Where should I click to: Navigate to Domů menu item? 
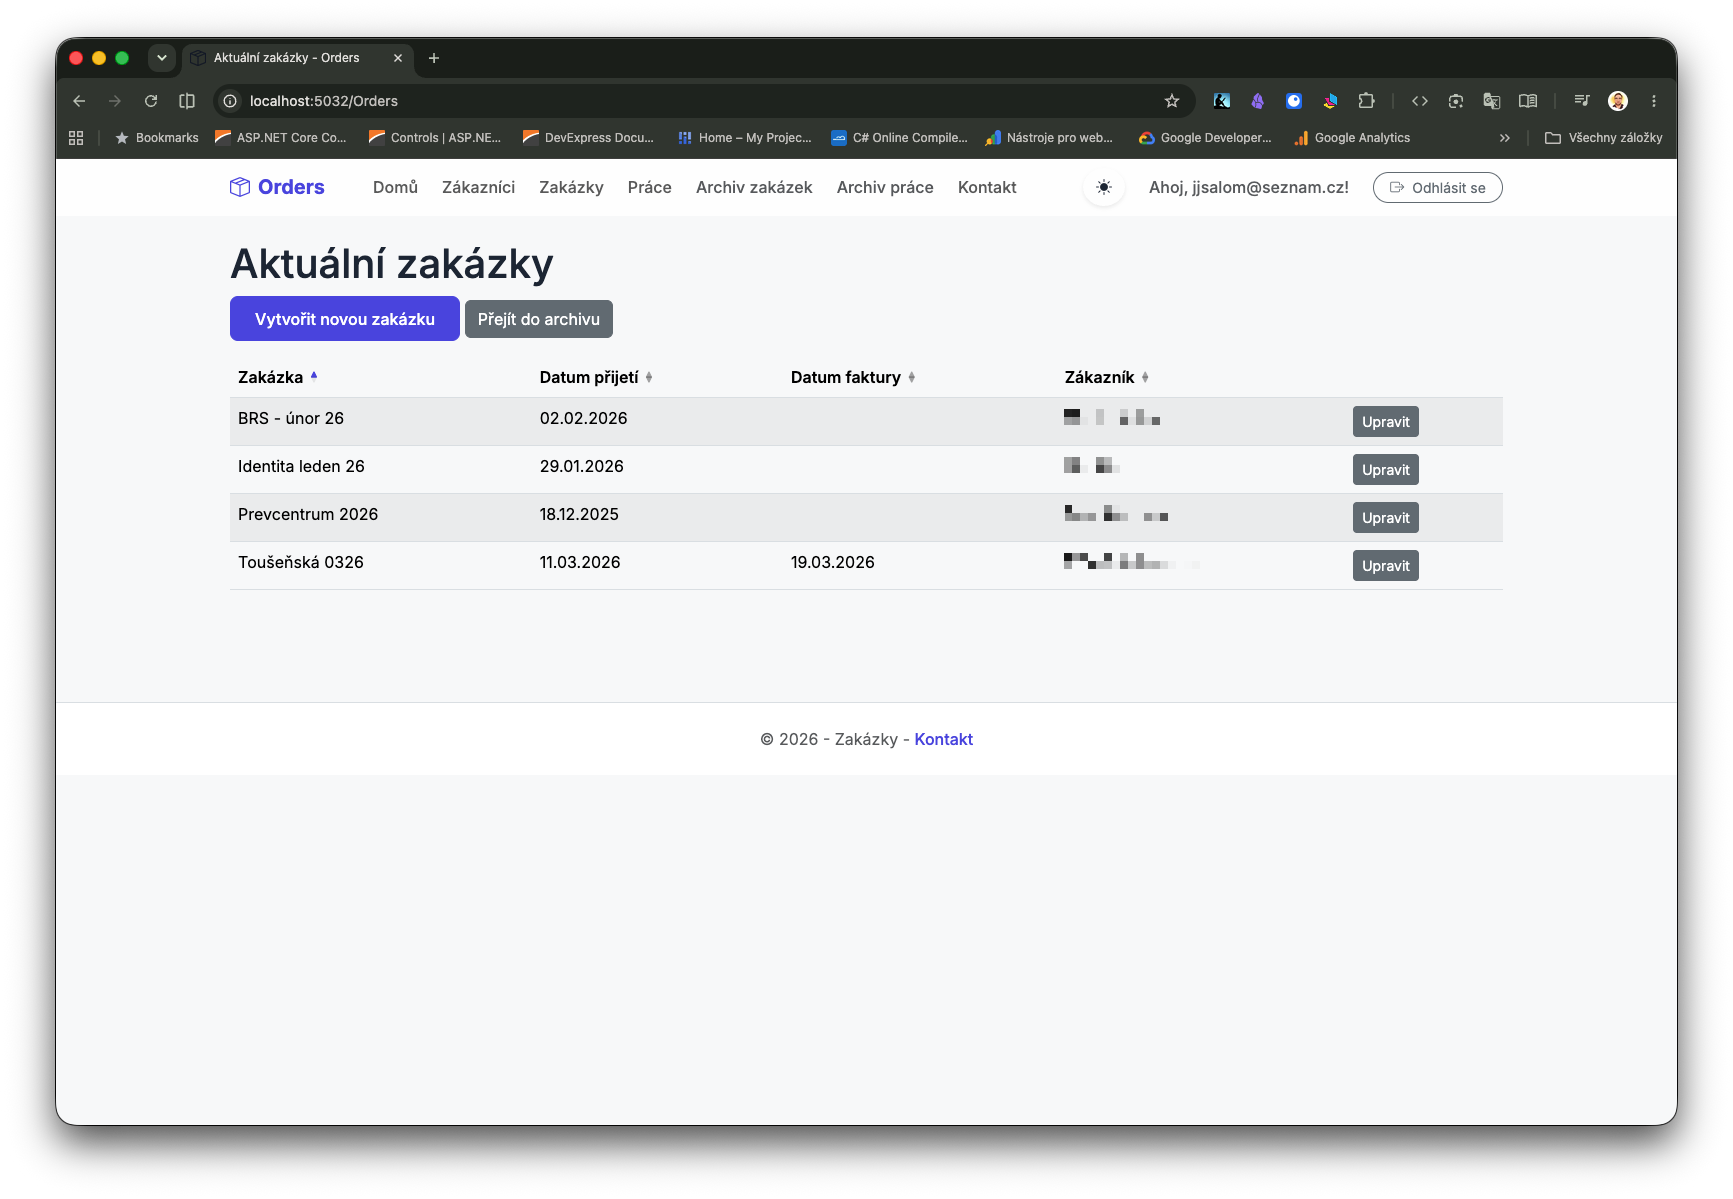click(x=395, y=187)
